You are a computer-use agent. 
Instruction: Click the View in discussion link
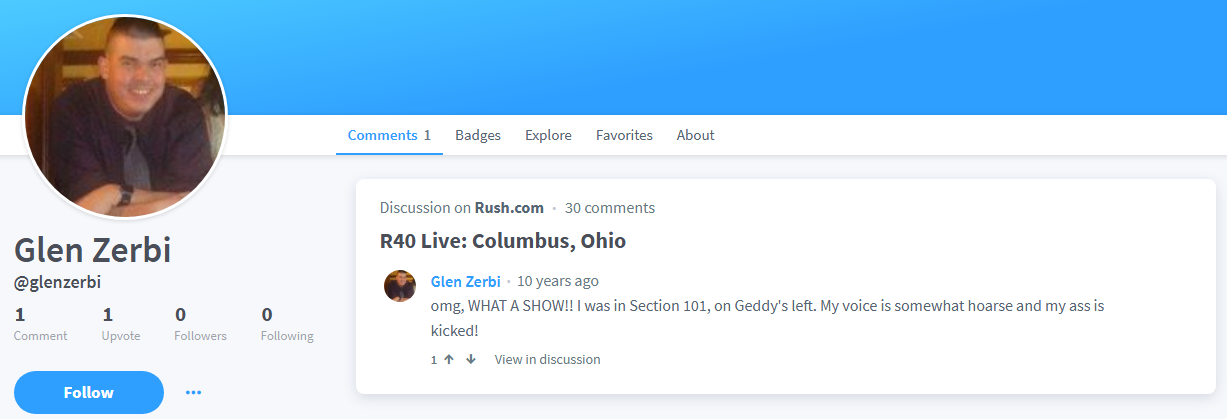(x=547, y=359)
